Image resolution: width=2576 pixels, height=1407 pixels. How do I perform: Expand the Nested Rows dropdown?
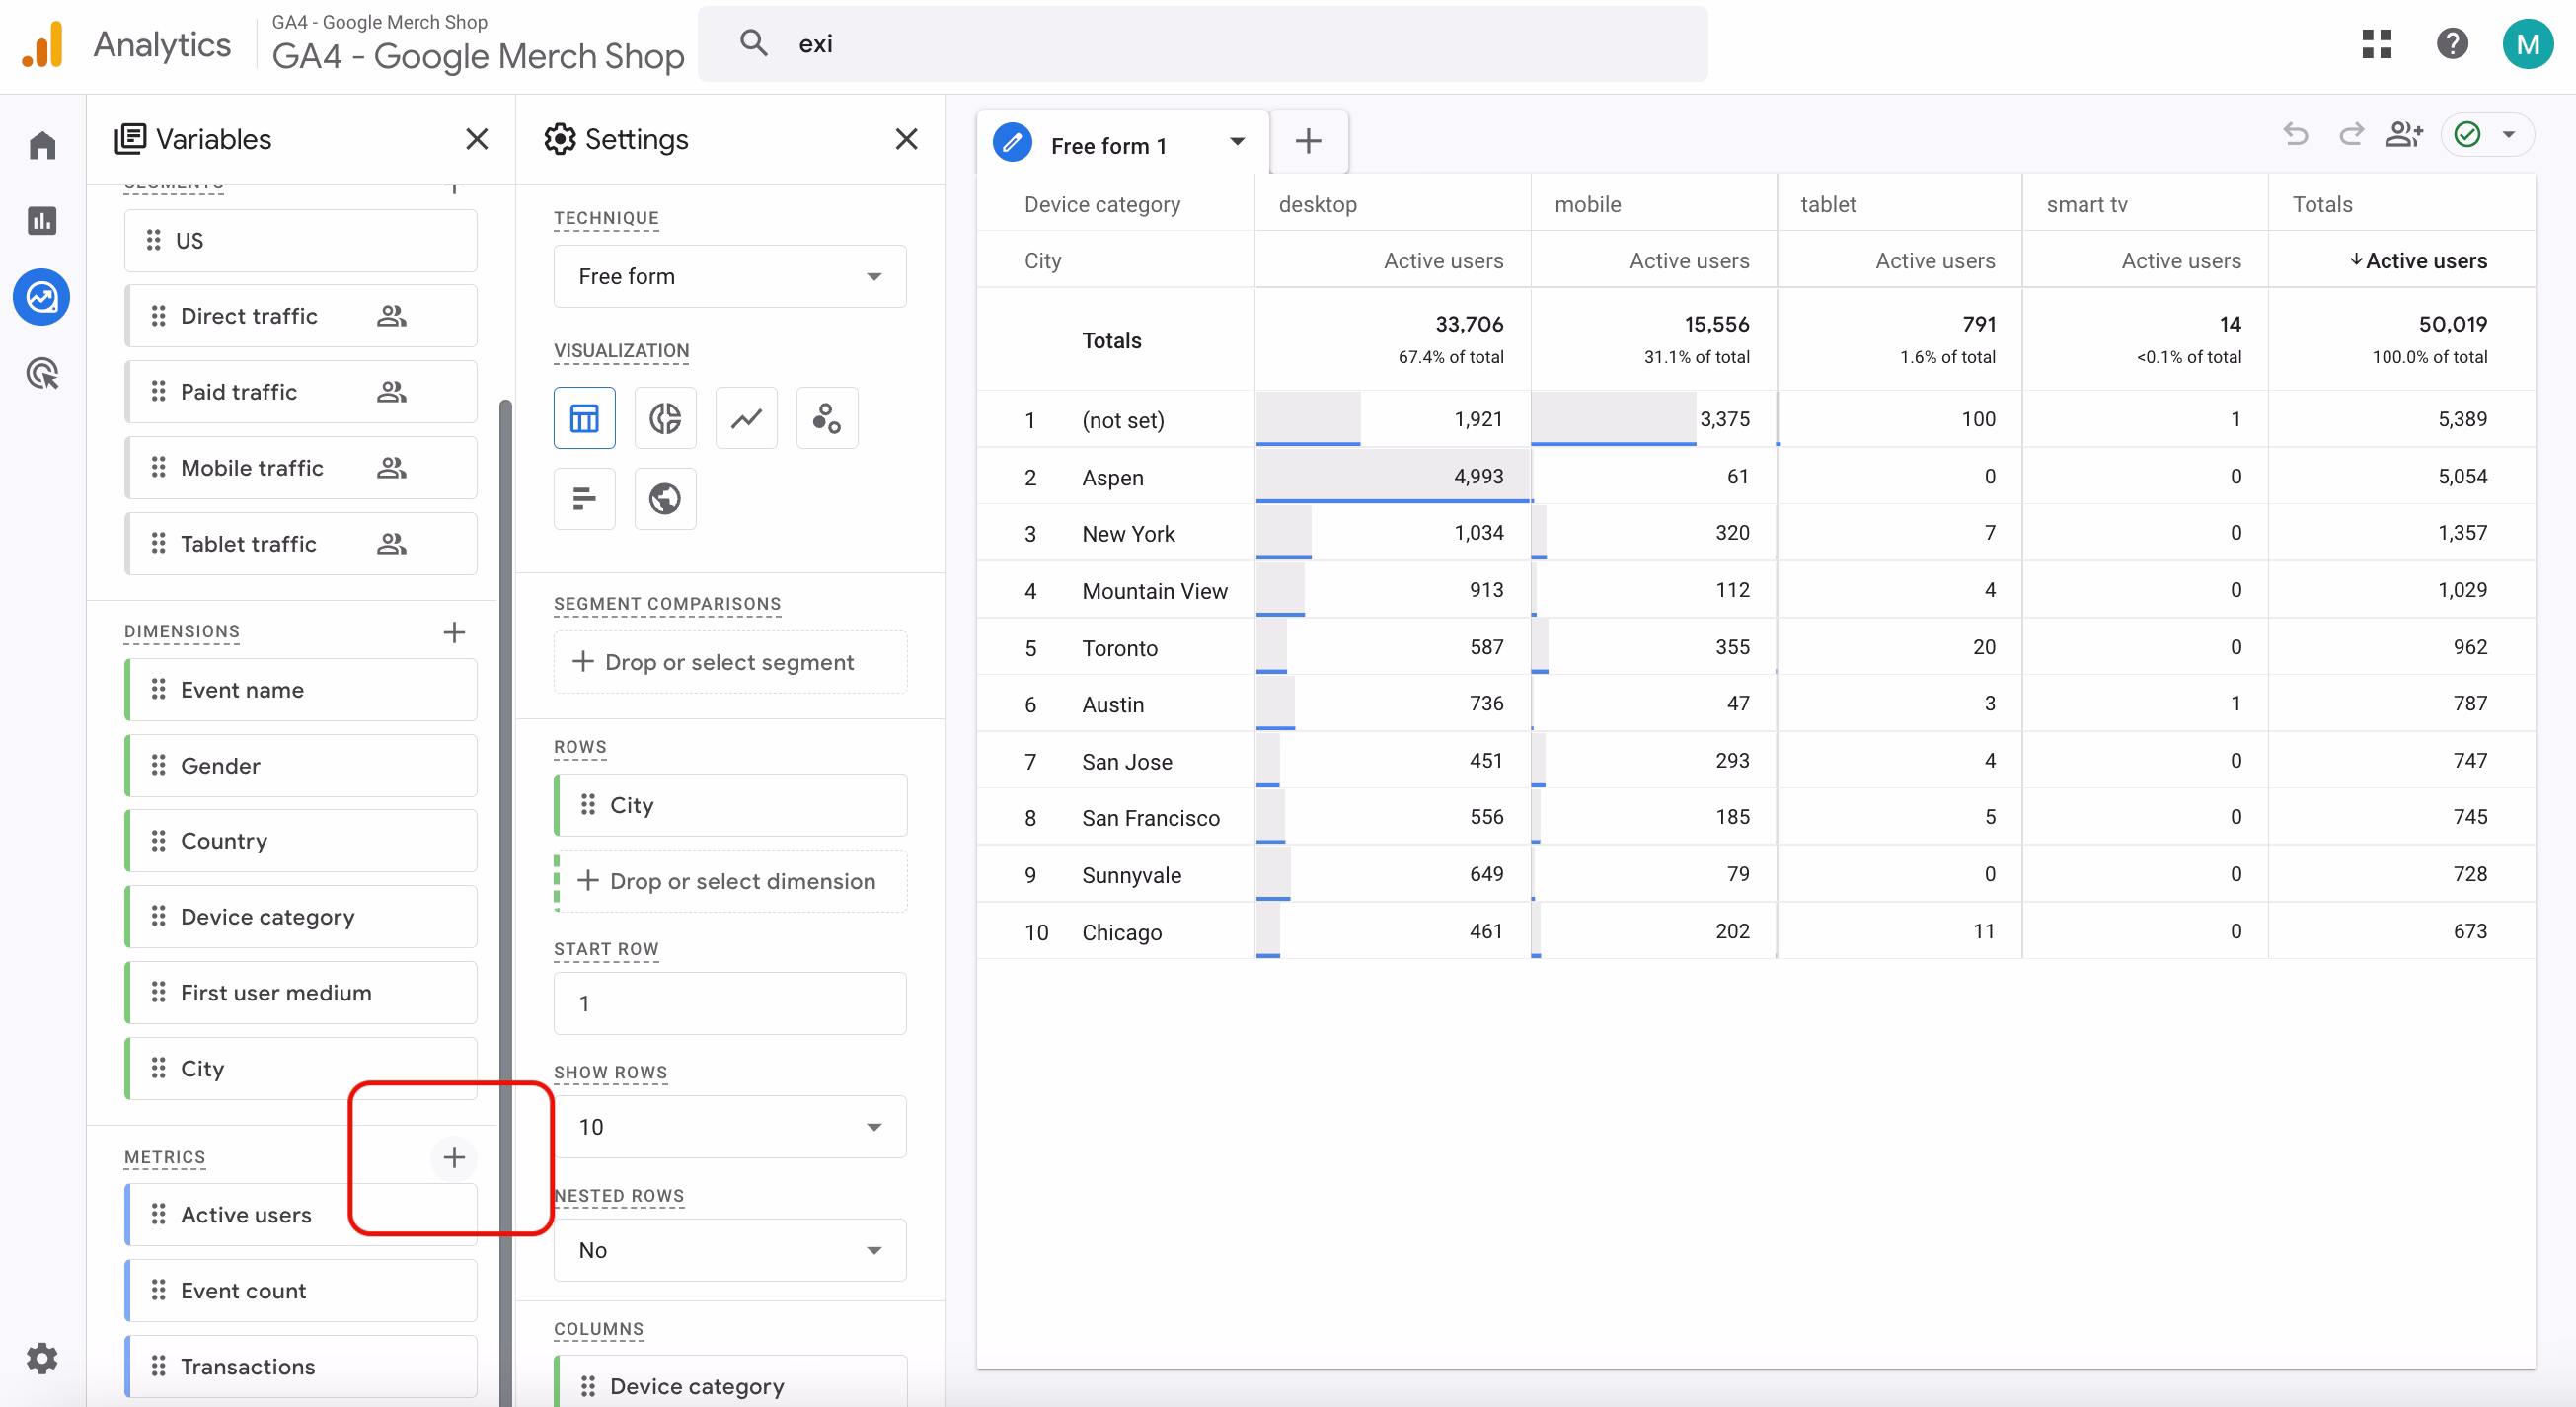tap(729, 1250)
